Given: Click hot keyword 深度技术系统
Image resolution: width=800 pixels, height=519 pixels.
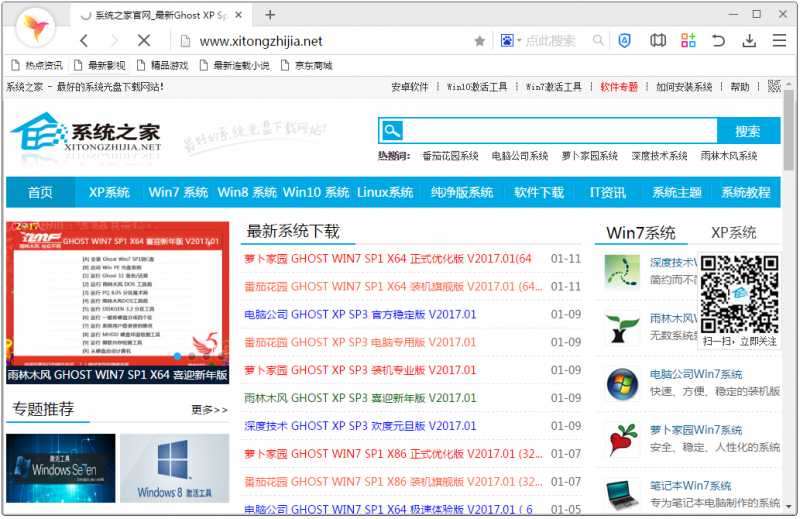Looking at the screenshot, I should [x=659, y=156].
